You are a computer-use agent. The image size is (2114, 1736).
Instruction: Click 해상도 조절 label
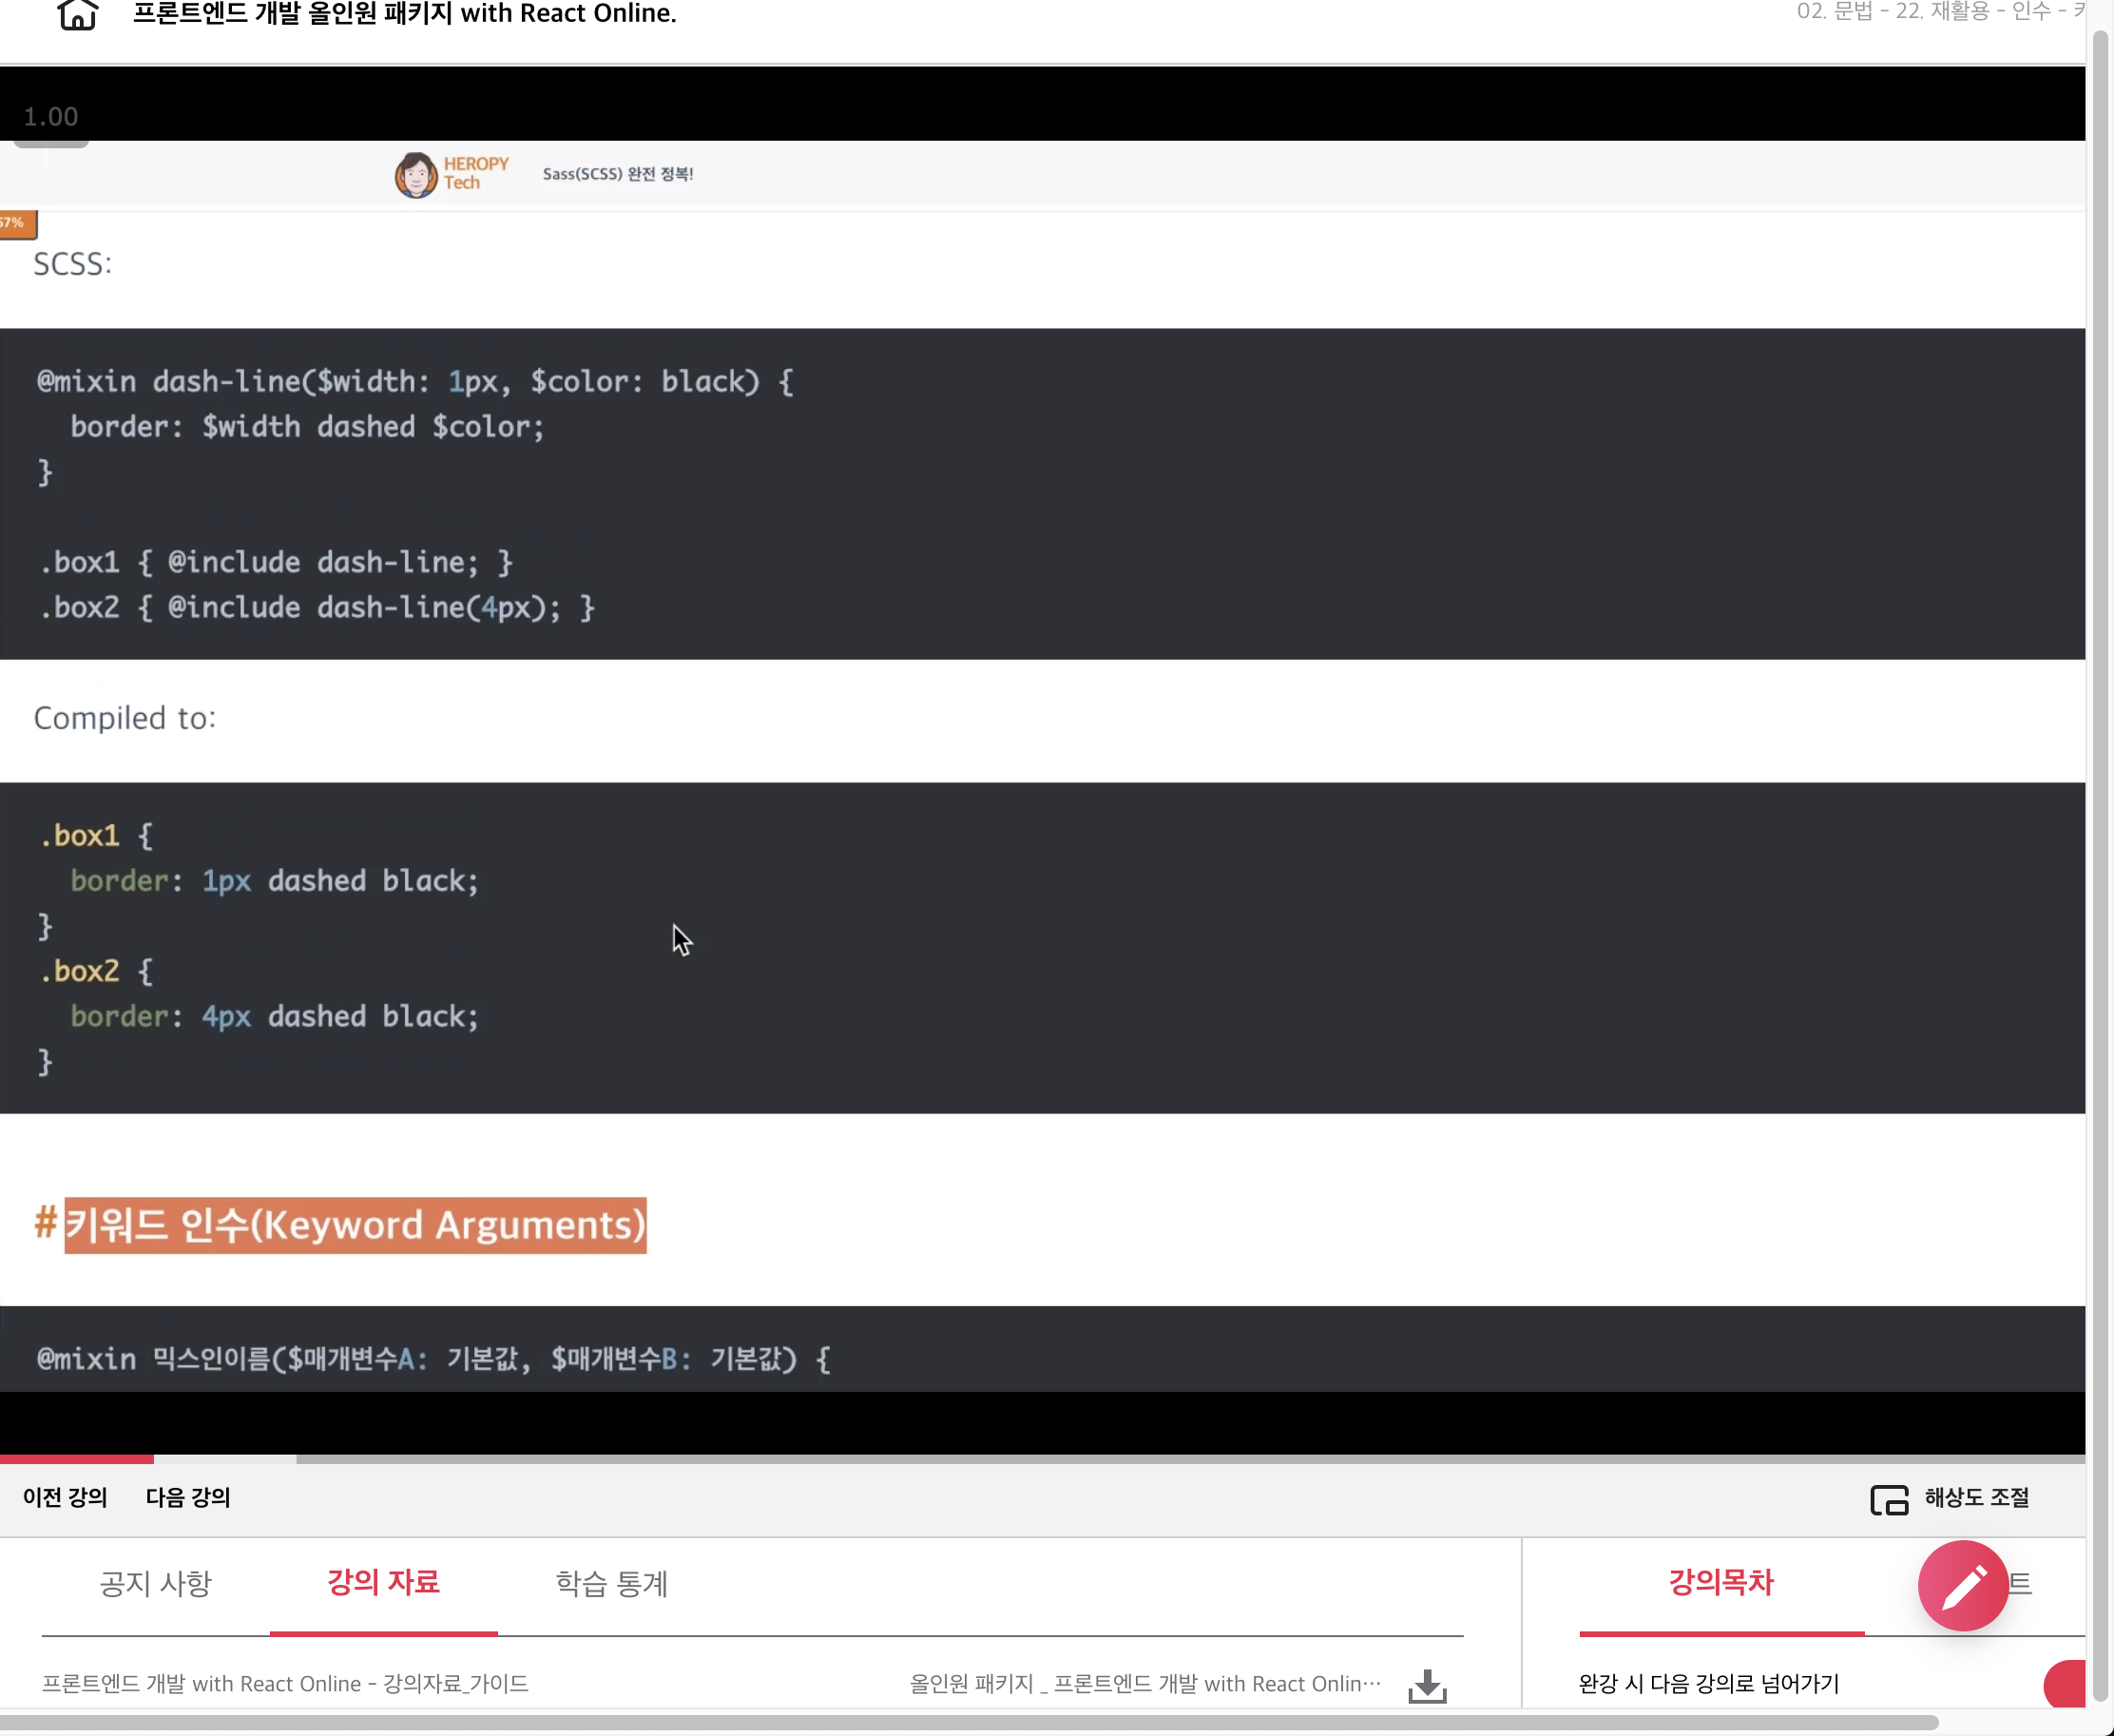tap(1976, 1497)
